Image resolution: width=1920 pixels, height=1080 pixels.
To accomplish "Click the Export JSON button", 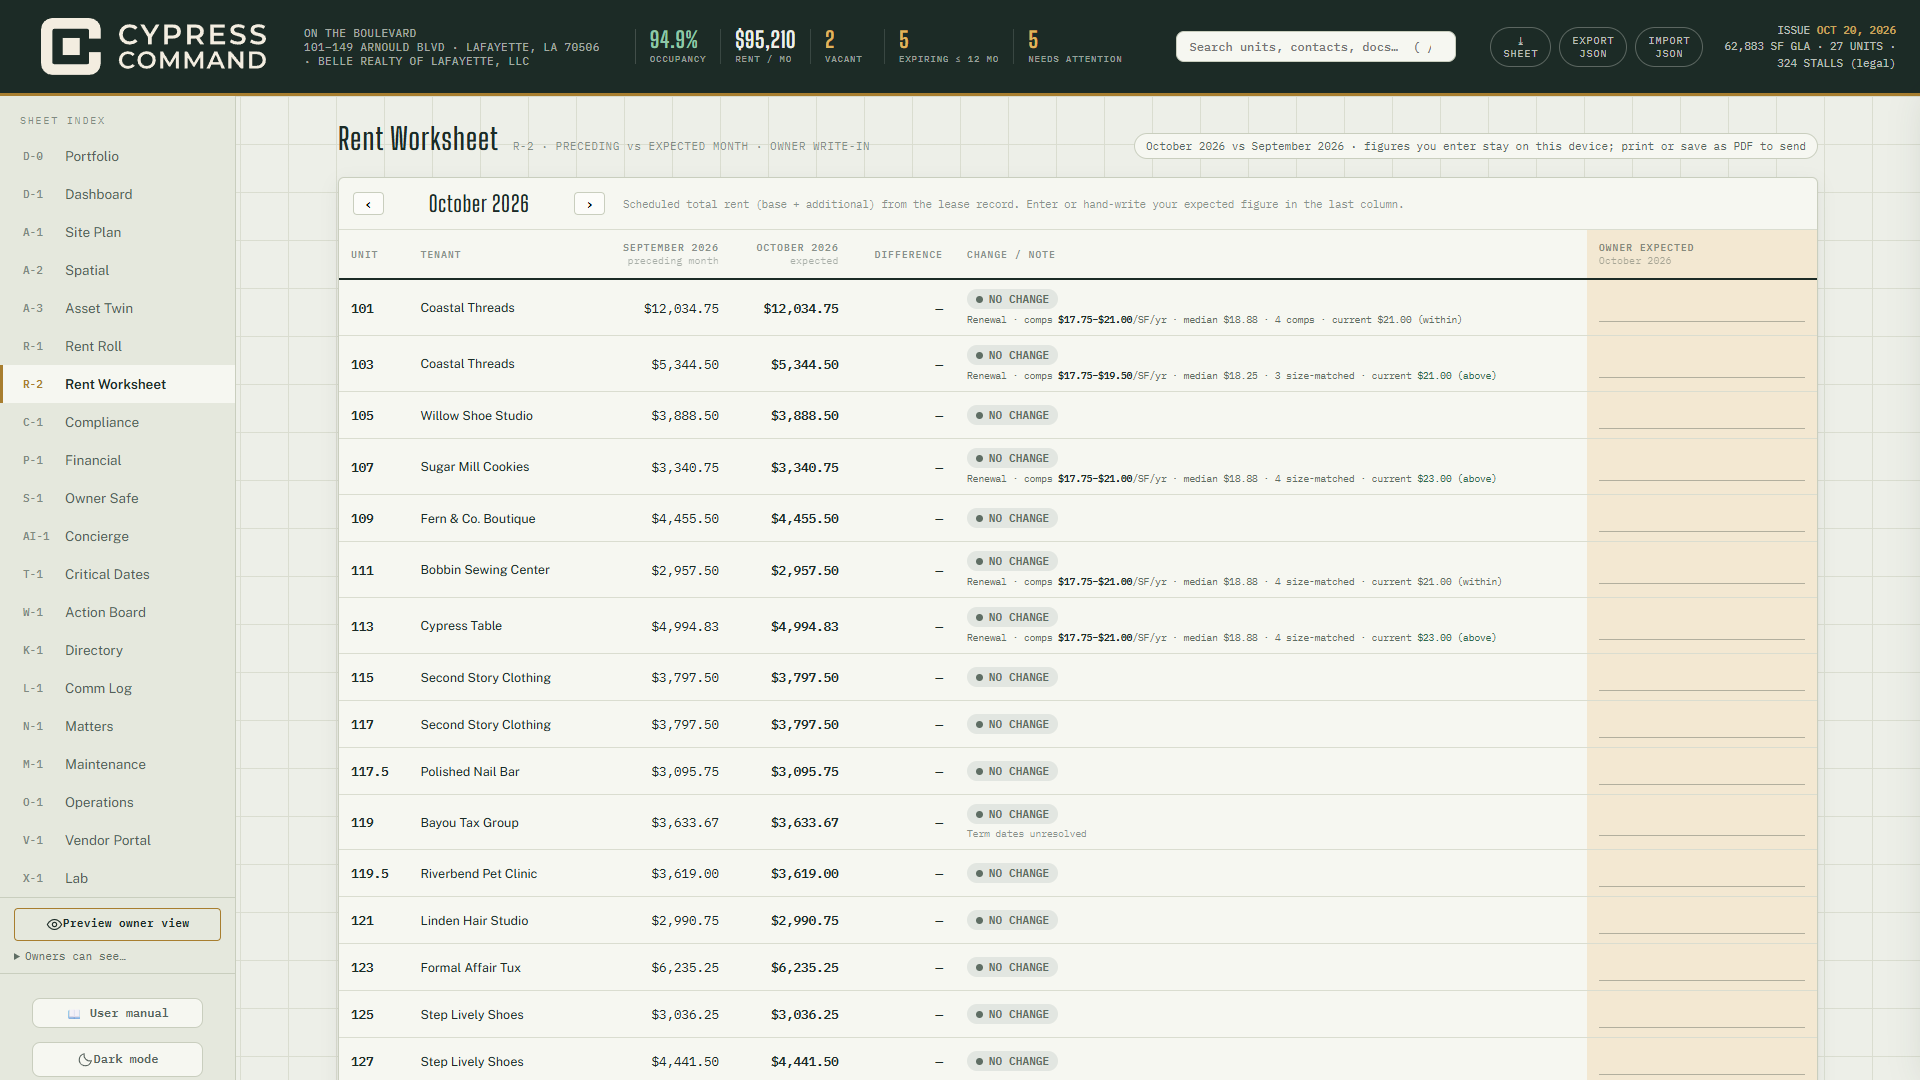I will tap(1592, 47).
